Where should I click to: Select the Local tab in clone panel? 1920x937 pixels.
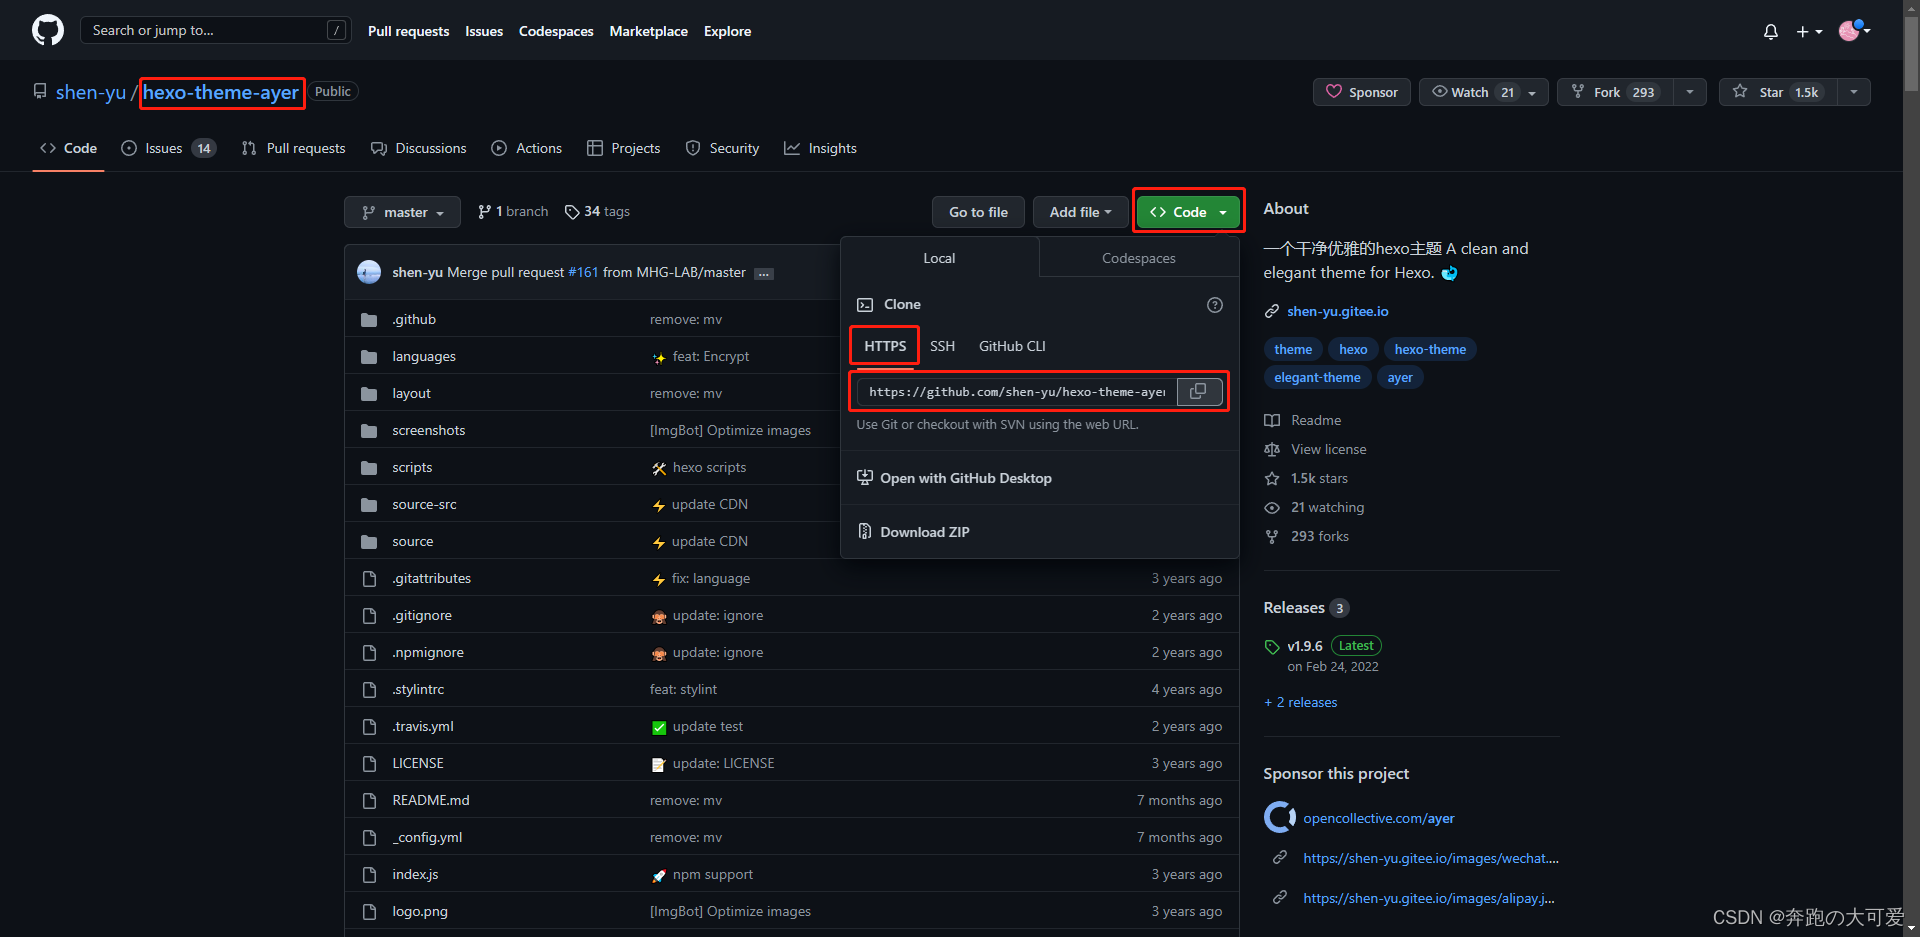pos(939,258)
